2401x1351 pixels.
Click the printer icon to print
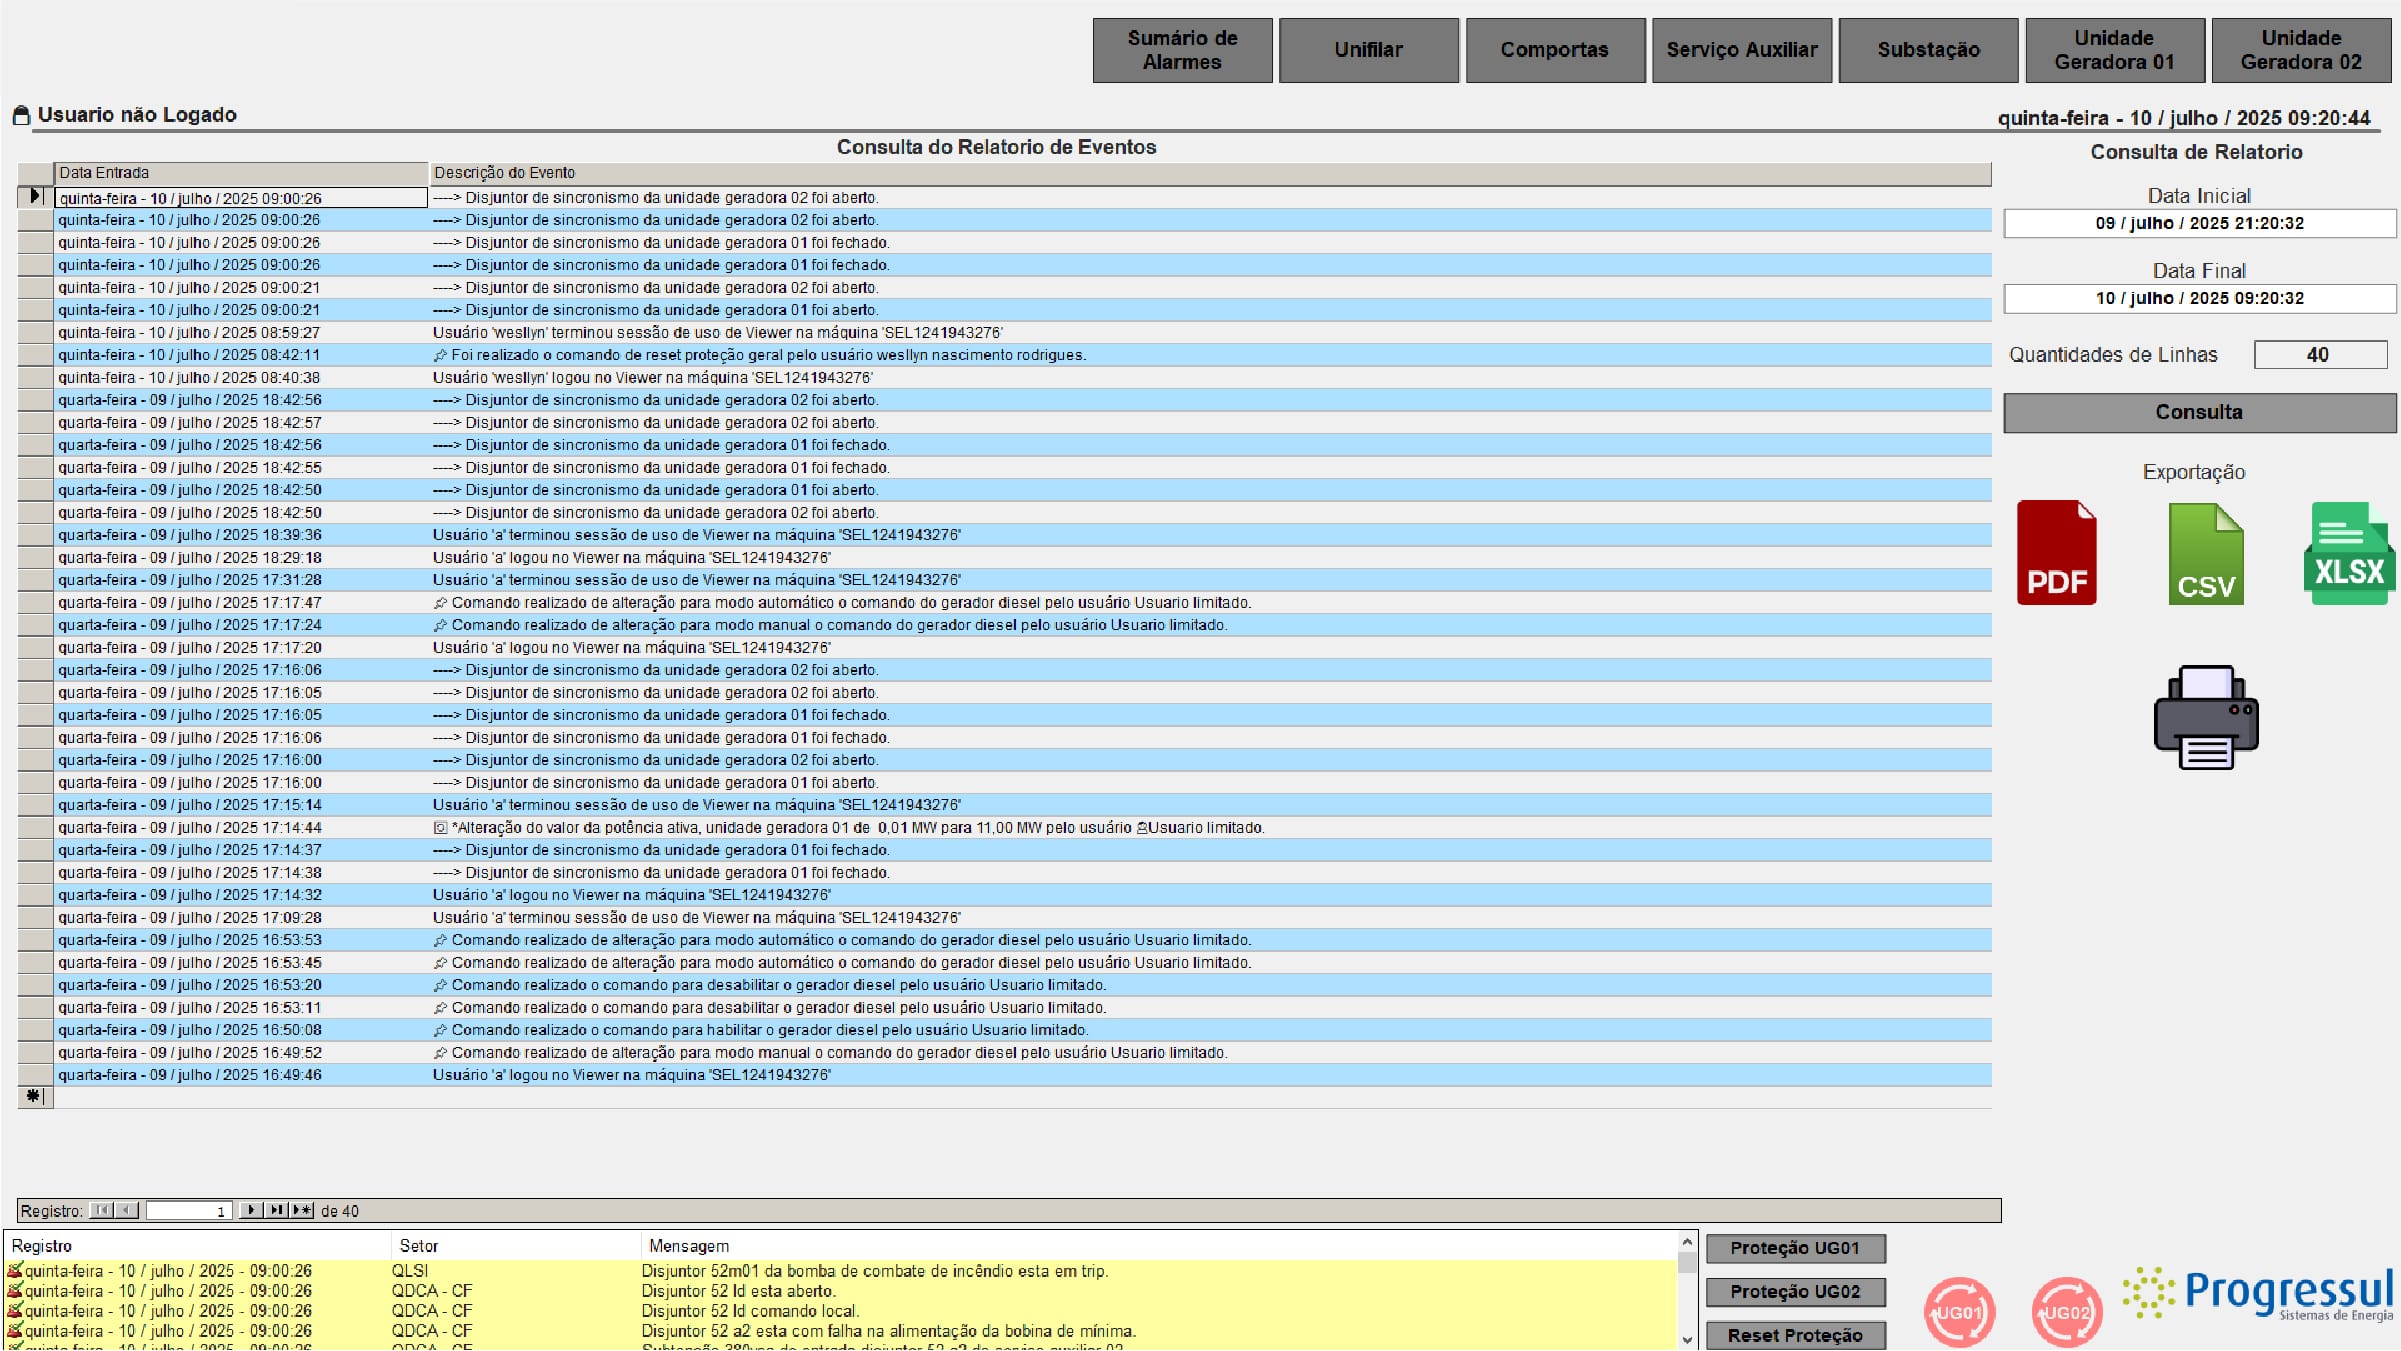2206,717
